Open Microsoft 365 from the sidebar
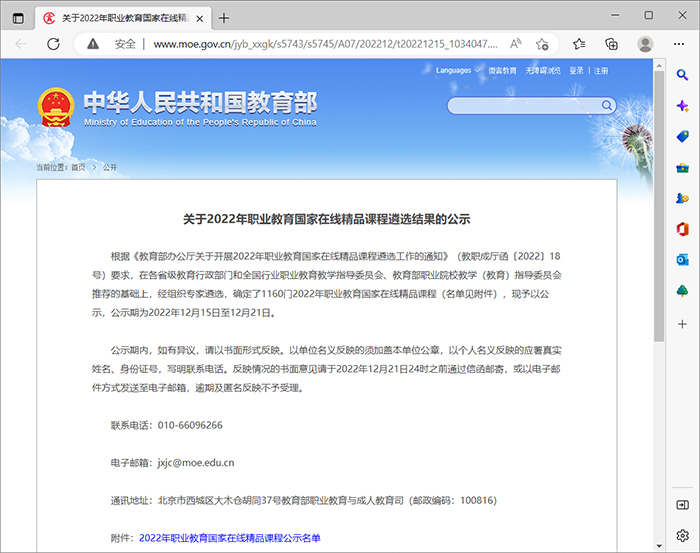 tap(682, 229)
